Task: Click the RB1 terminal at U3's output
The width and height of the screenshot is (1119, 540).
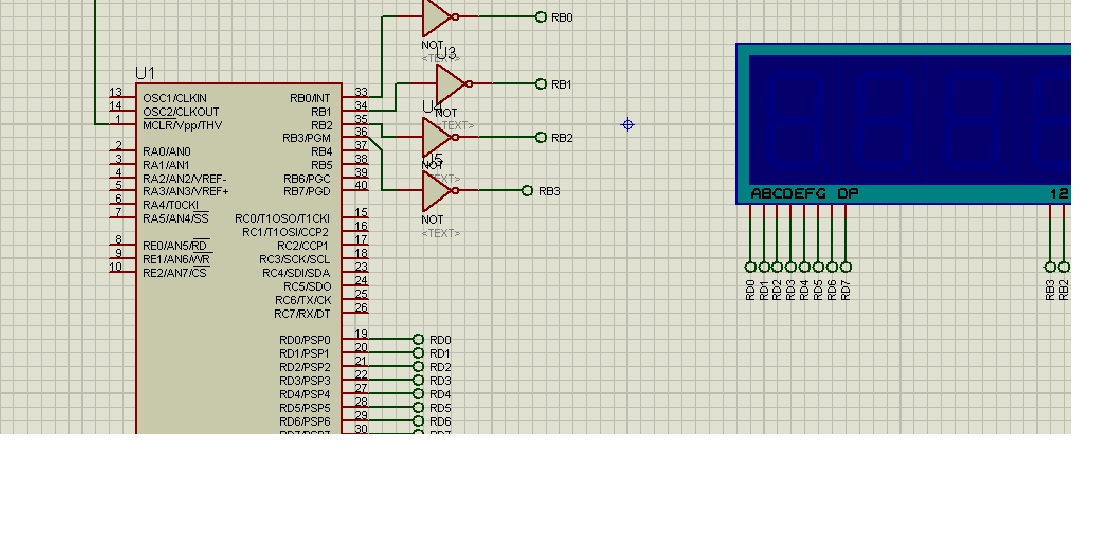Action: [x=541, y=84]
